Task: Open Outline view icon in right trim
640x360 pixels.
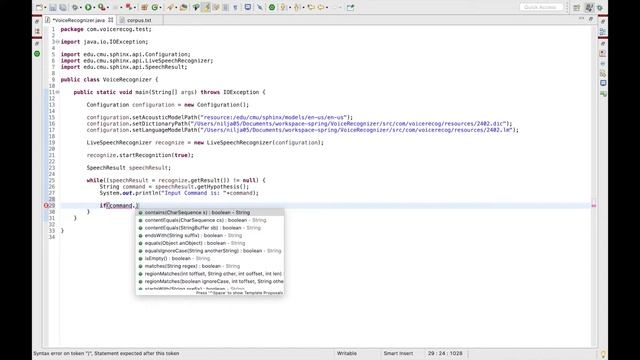Action: 603,31
